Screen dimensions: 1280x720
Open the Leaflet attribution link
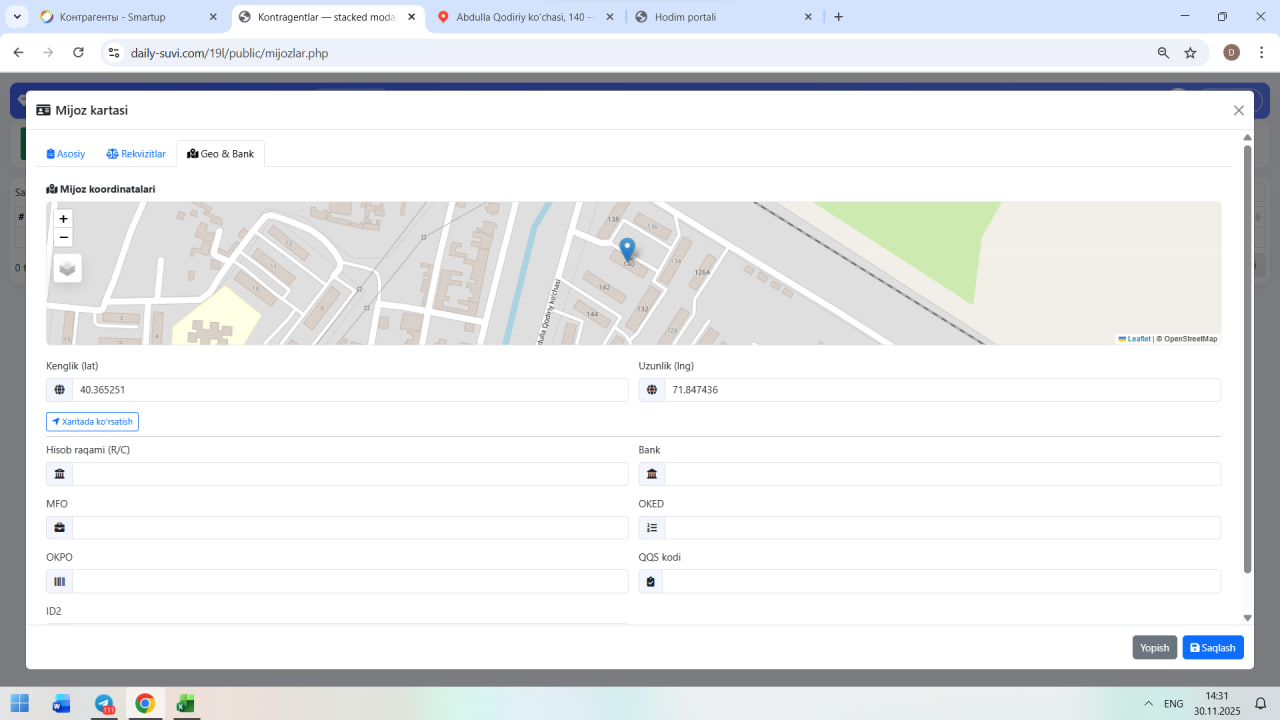[x=1138, y=339]
